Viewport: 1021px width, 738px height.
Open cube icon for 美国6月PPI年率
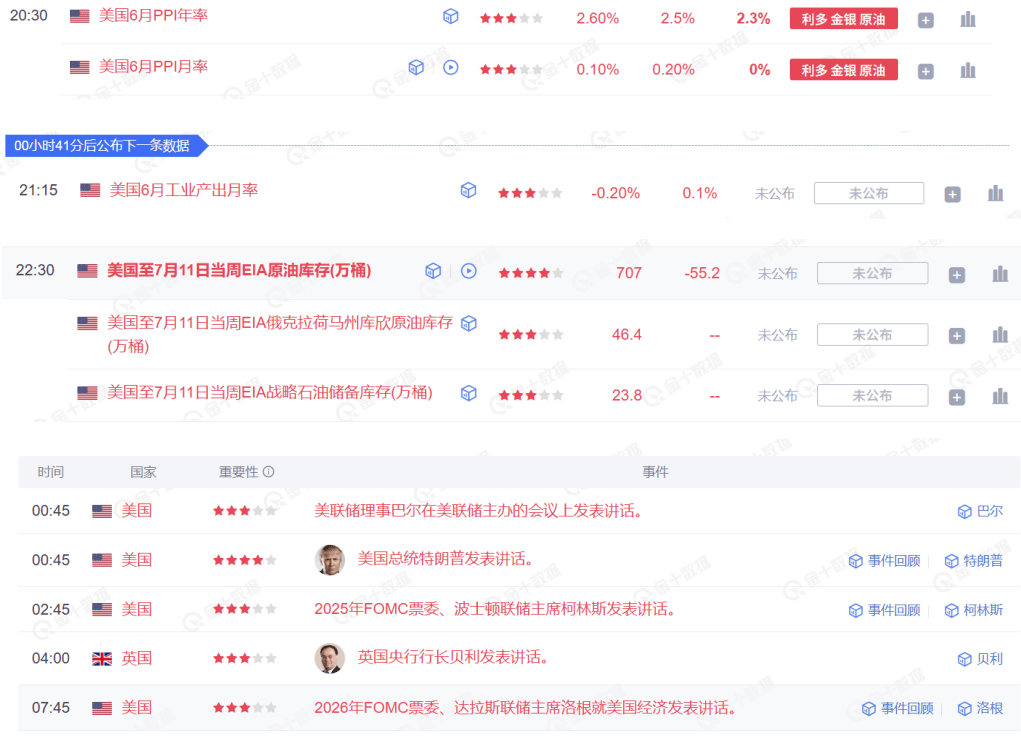pyautogui.click(x=451, y=17)
